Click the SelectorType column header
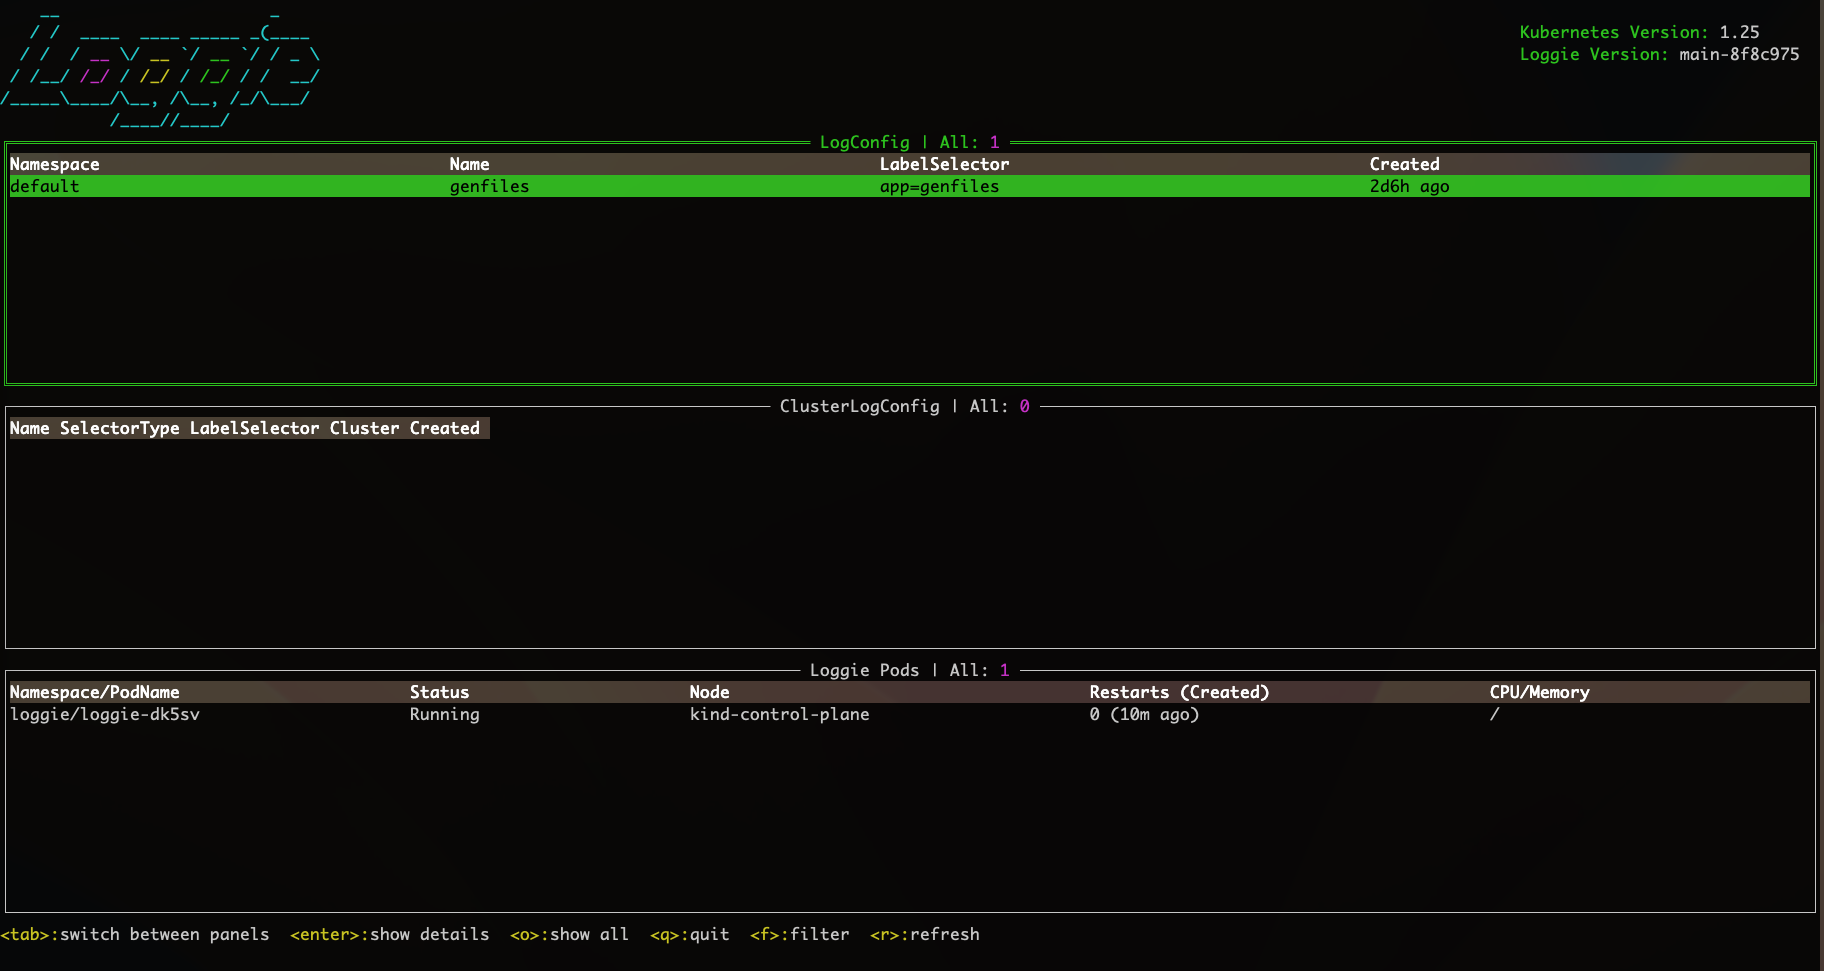The width and height of the screenshot is (1824, 971). [120, 428]
